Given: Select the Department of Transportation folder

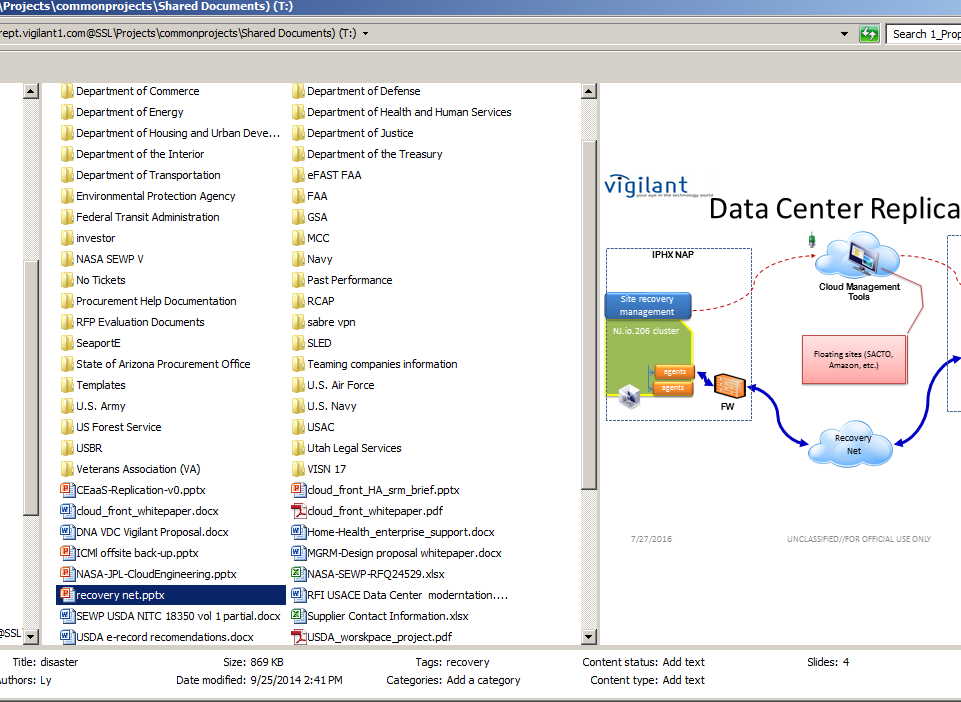Looking at the screenshot, I should [148, 175].
